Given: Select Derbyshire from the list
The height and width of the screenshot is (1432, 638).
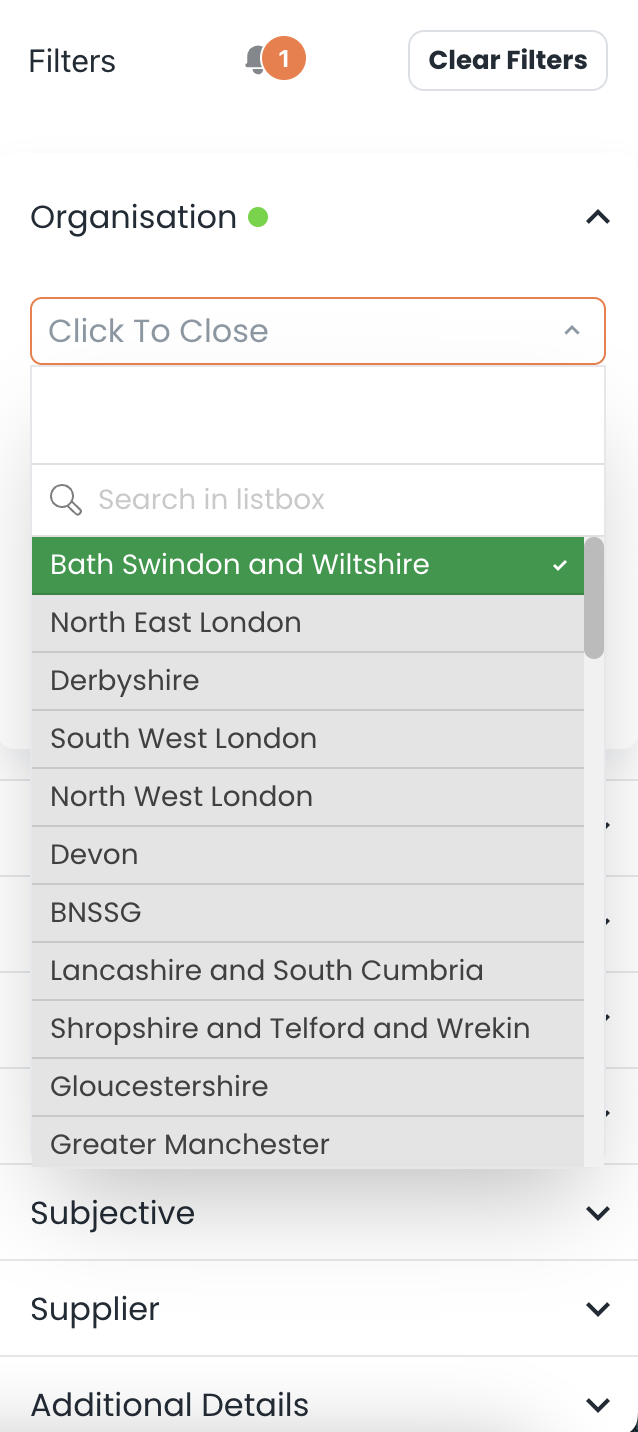Looking at the screenshot, I should [308, 682].
